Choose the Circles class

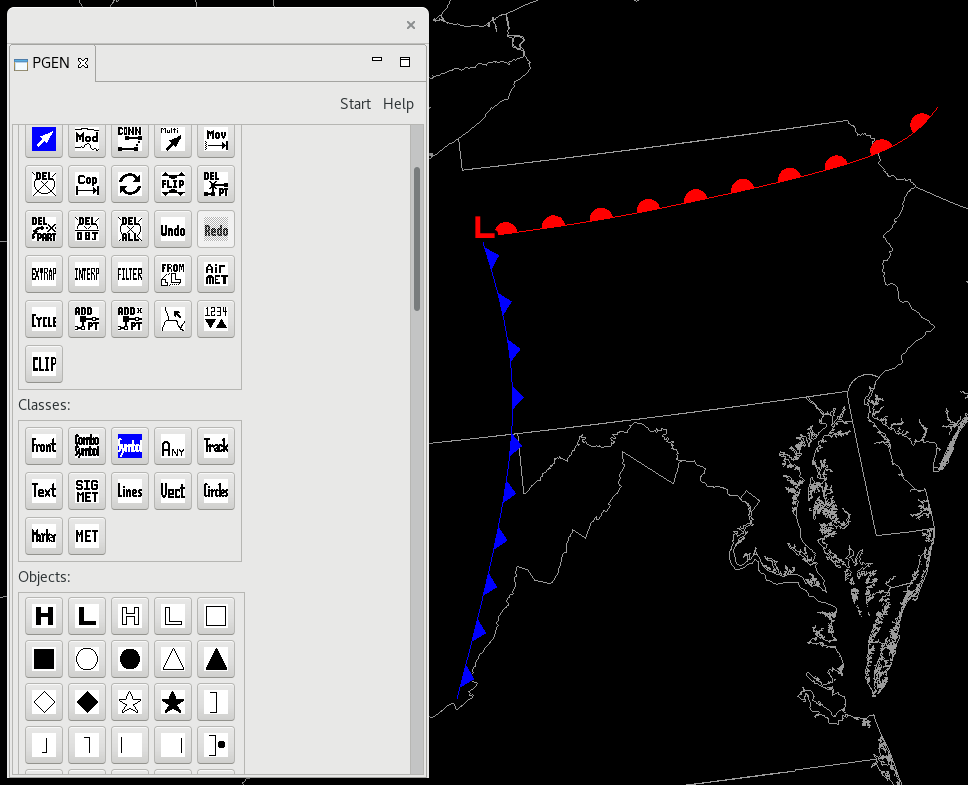point(216,491)
